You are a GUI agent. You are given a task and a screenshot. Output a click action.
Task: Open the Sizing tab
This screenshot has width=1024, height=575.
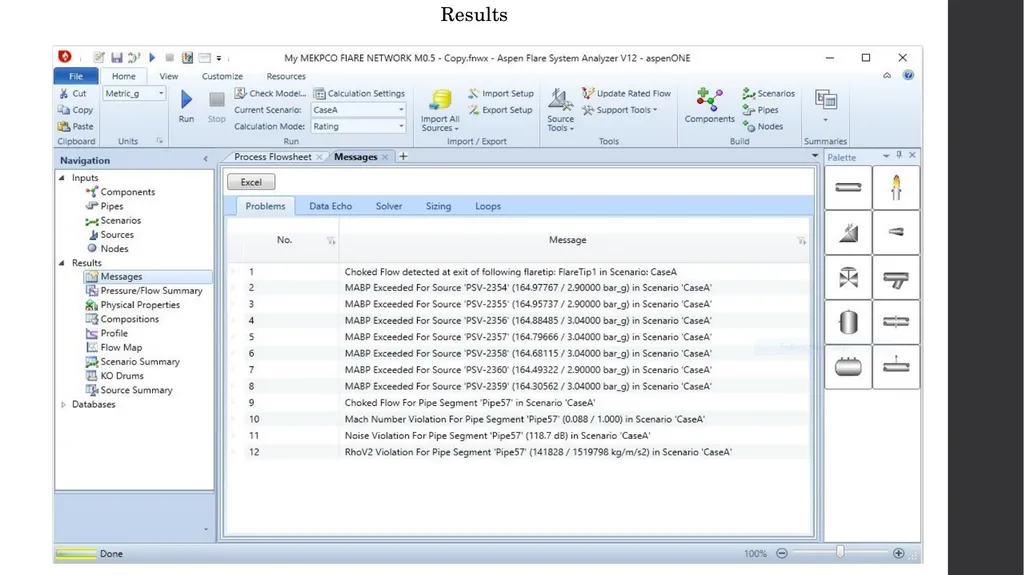click(x=438, y=206)
